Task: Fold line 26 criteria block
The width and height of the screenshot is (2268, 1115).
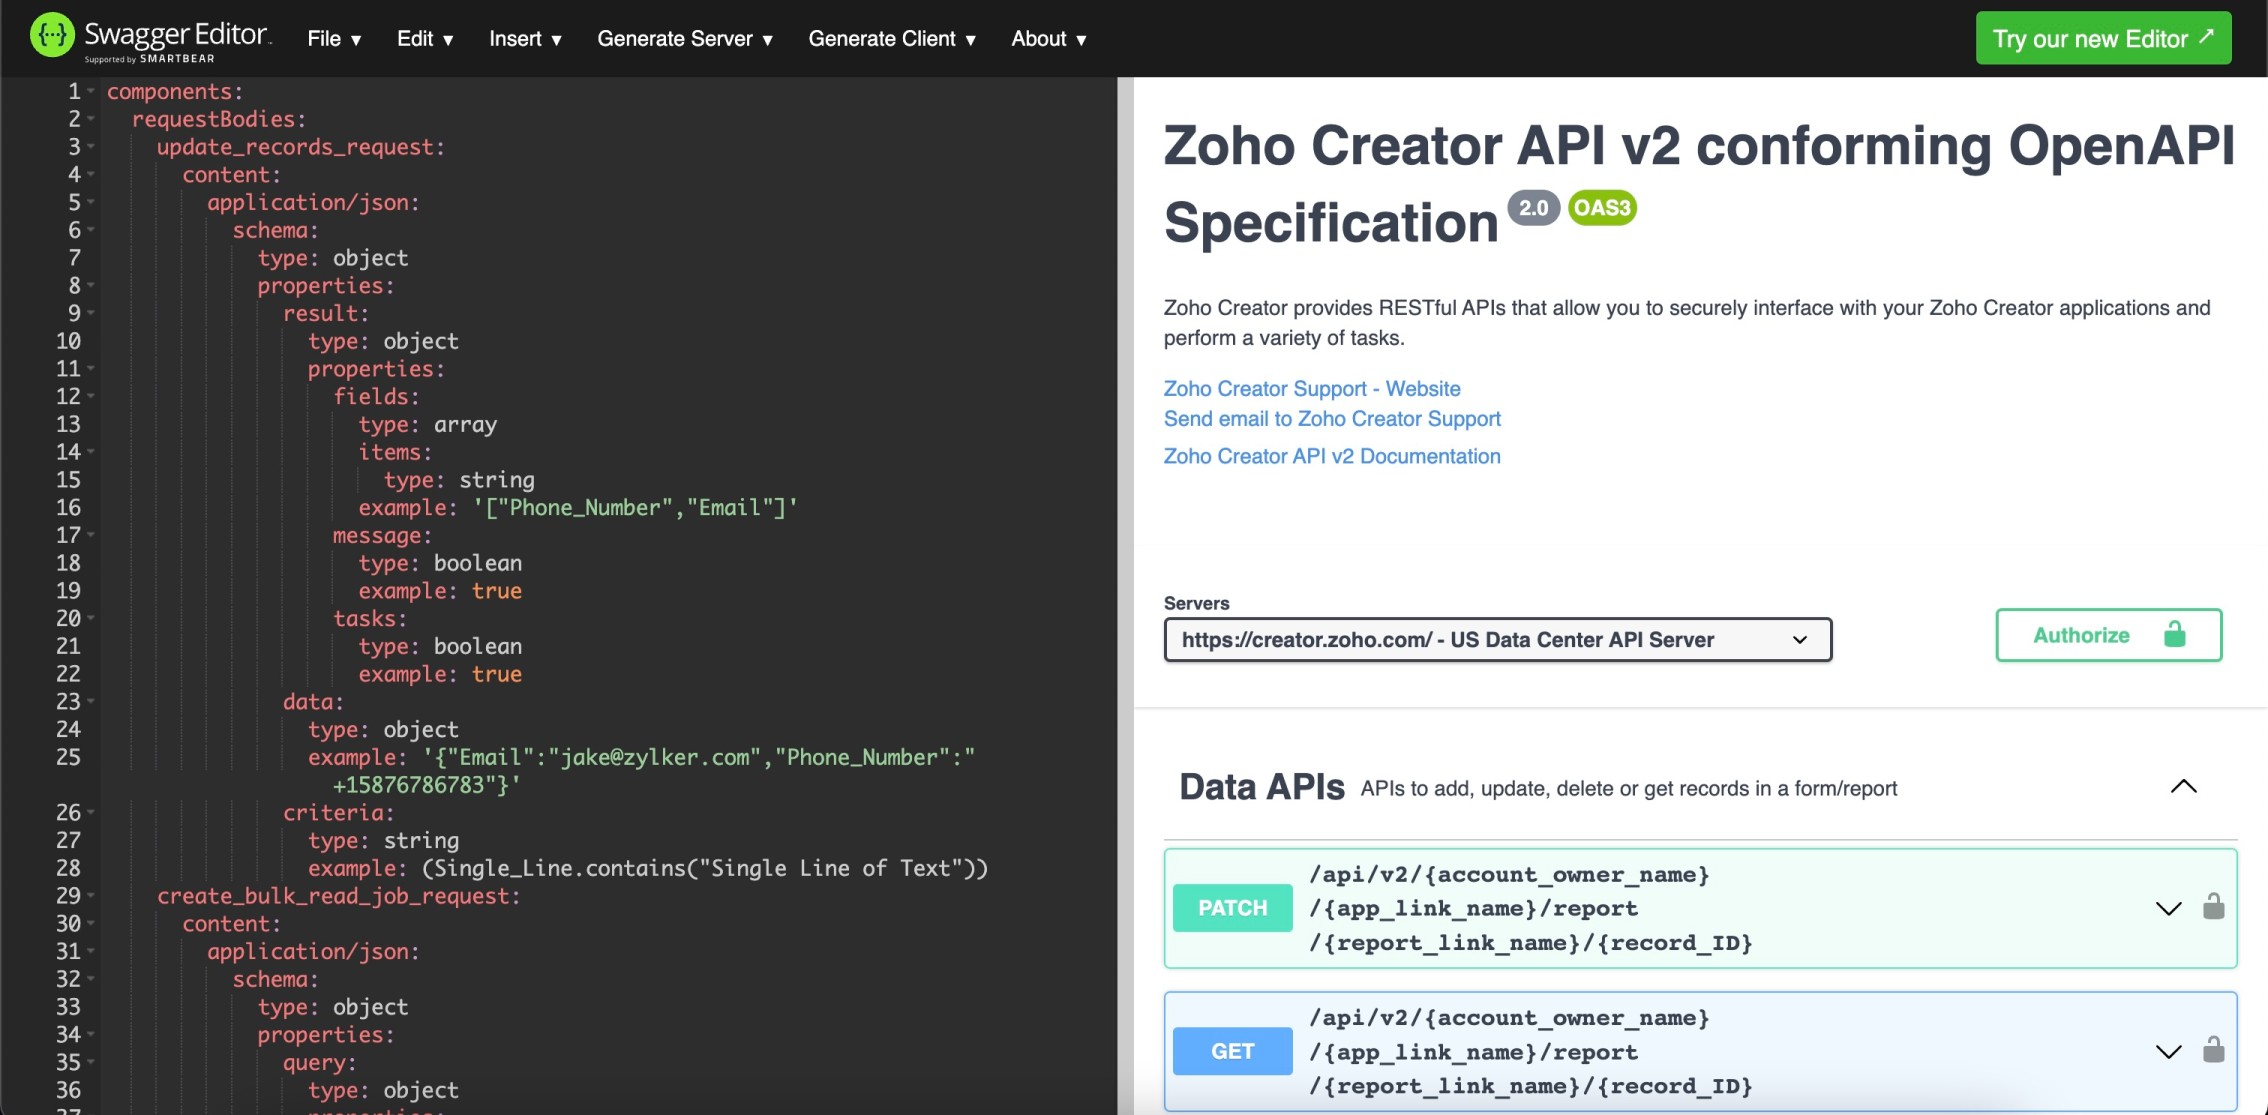Action: [x=91, y=813]
